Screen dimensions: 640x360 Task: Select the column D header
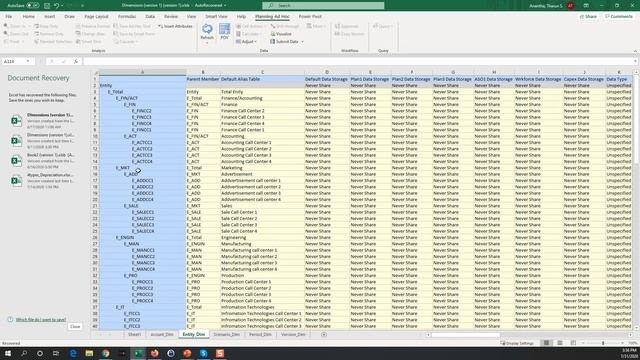click(x=327, y=72)
